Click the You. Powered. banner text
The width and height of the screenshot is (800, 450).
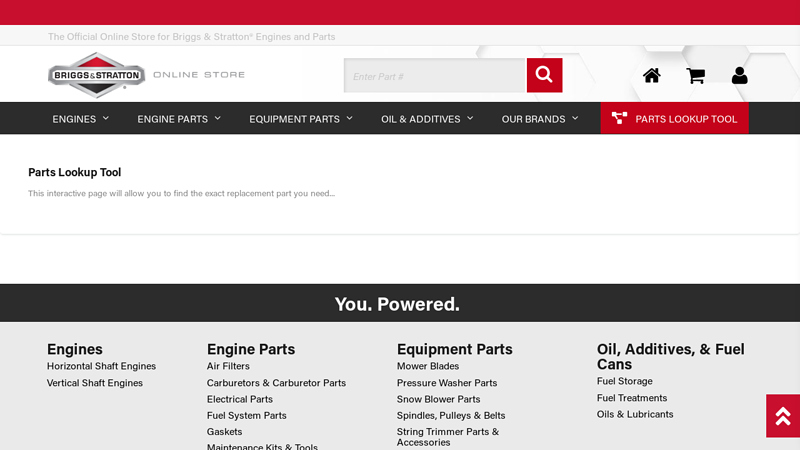[x=397, y=304]
